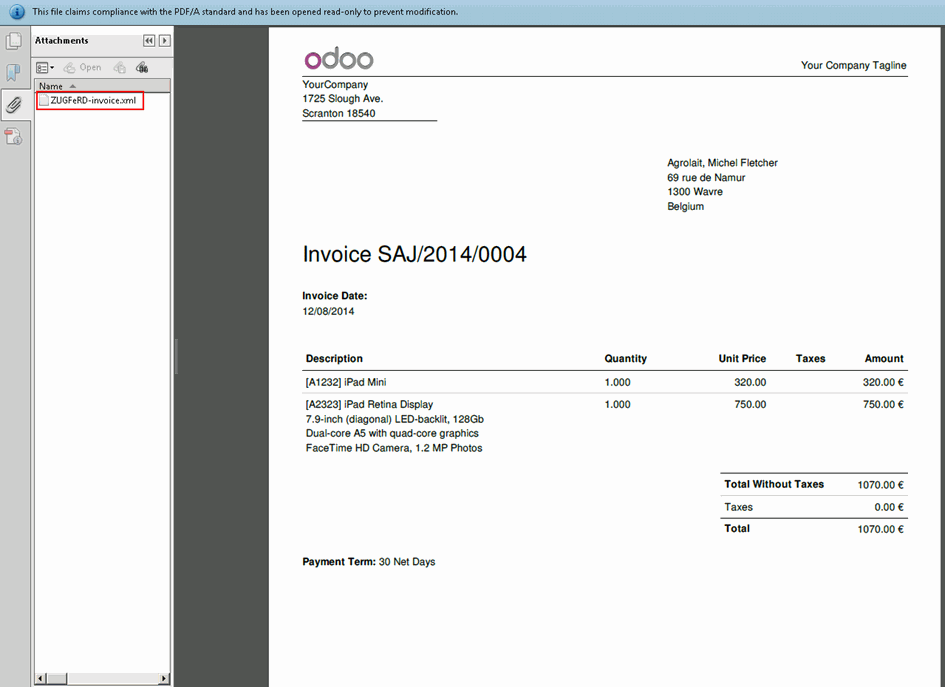Click the 'Invoice SAJ/2014/0004' heading
The height and width of the screenshot is (687, 945).
tap(415, 254)
